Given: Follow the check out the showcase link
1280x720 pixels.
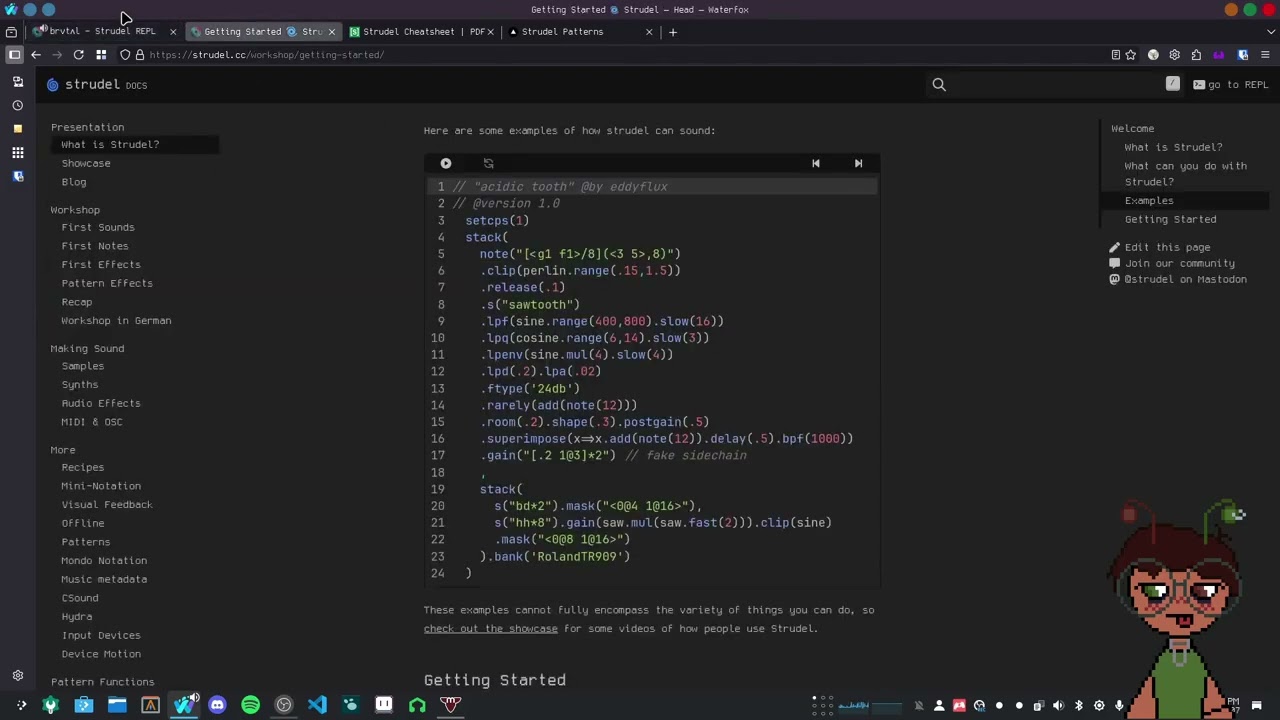Looking at the screenshot, I should [x=491, y=629].
